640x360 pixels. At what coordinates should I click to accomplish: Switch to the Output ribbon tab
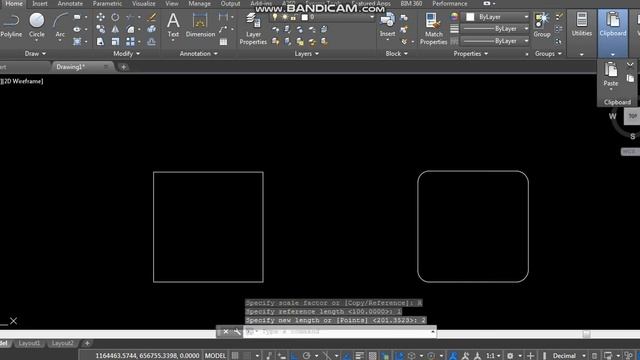point(230,4)
